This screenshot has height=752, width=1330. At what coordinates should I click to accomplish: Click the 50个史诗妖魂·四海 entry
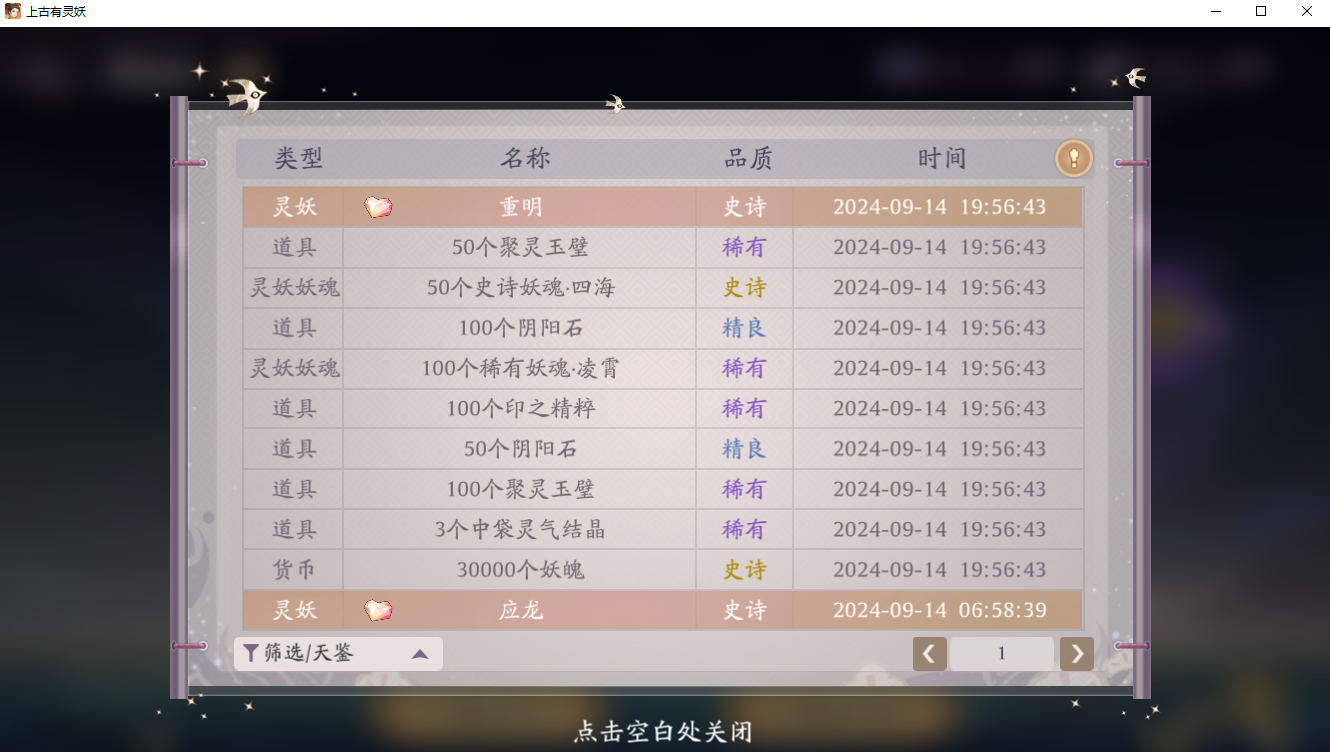[520, 288]
